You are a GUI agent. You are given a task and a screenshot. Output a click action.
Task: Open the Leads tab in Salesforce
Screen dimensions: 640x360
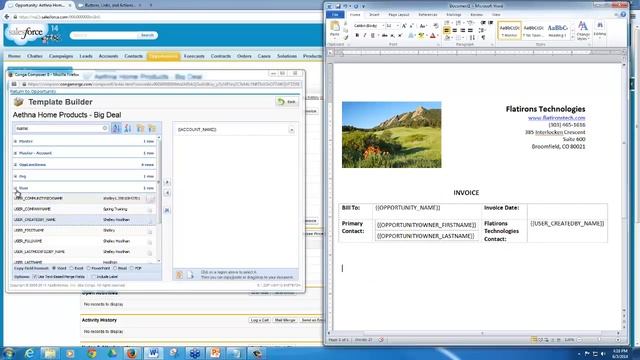coord(86,56)
